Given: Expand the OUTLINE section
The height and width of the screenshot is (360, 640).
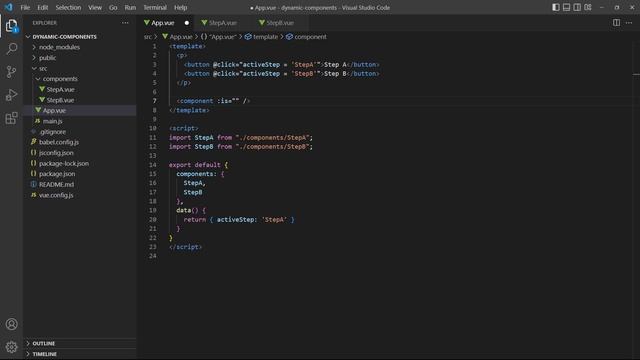Looking at the screenshot, I should [80, 343].
